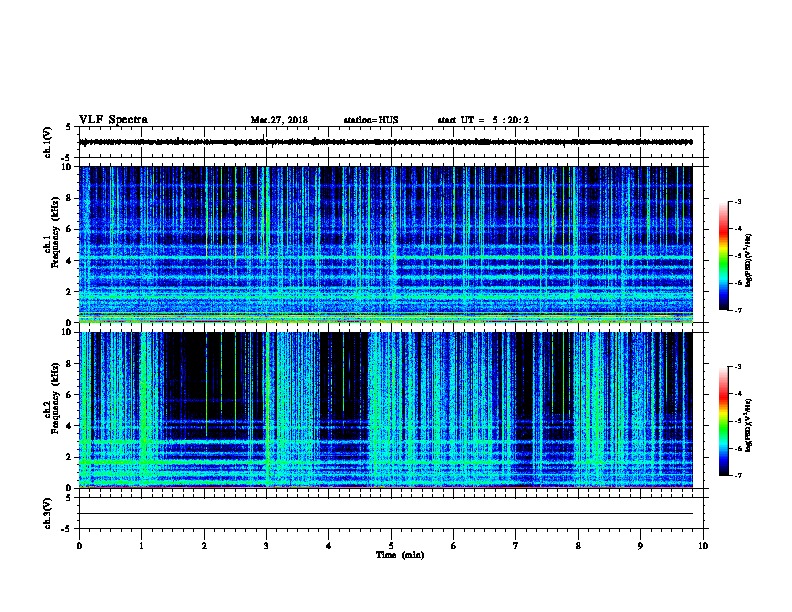Click the ch.1 color bar log(PSD) unit label
Viewport: 792px width, 612px height.
point(748,261)
